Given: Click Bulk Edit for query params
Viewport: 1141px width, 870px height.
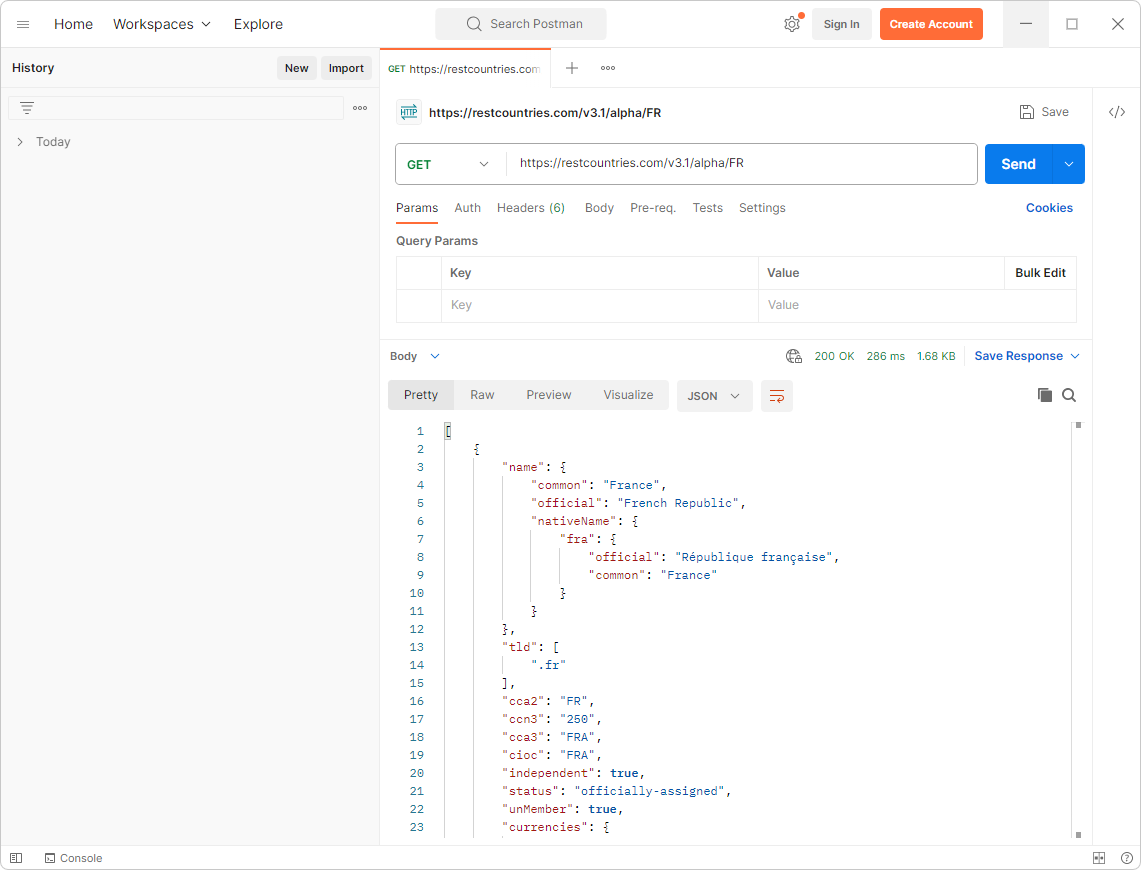Looking at the screenshot, I should pos(1040,273).
